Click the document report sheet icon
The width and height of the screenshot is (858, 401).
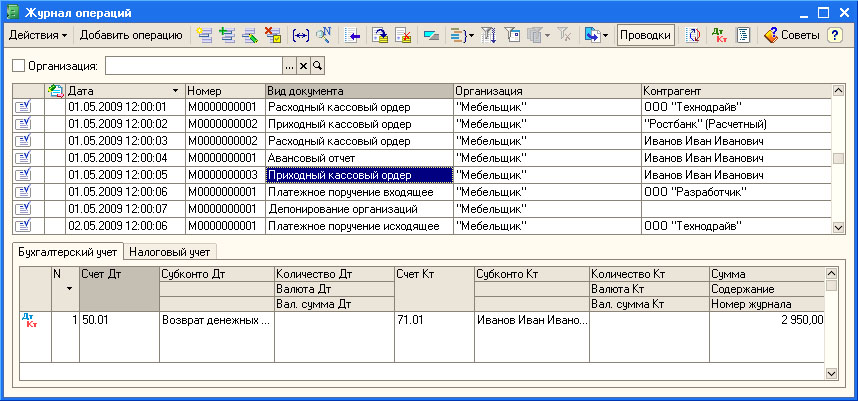point(743,36)
